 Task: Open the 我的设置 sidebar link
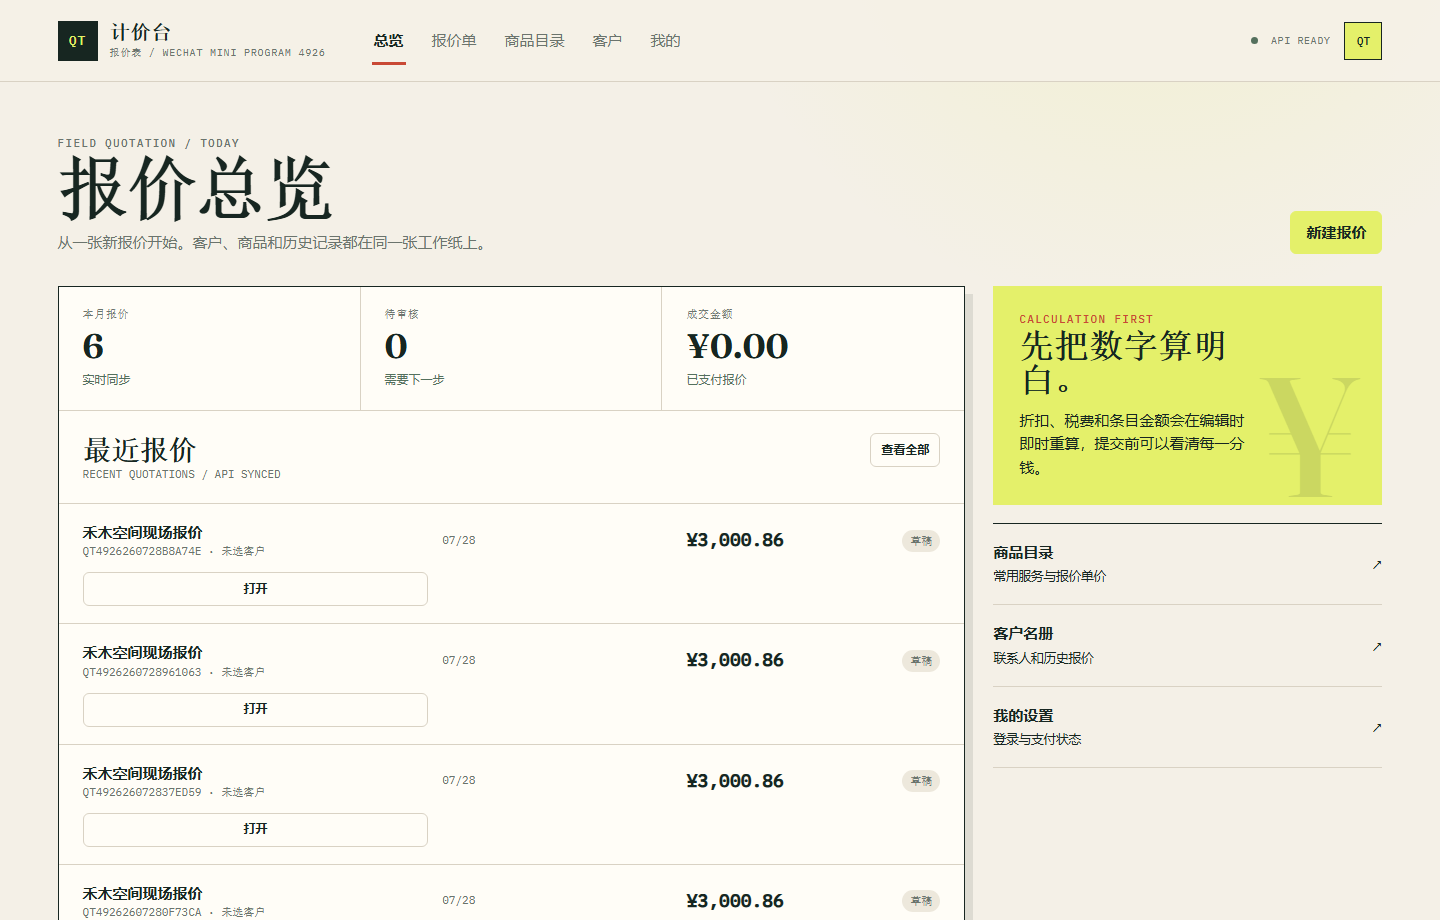click(1187, 727)
